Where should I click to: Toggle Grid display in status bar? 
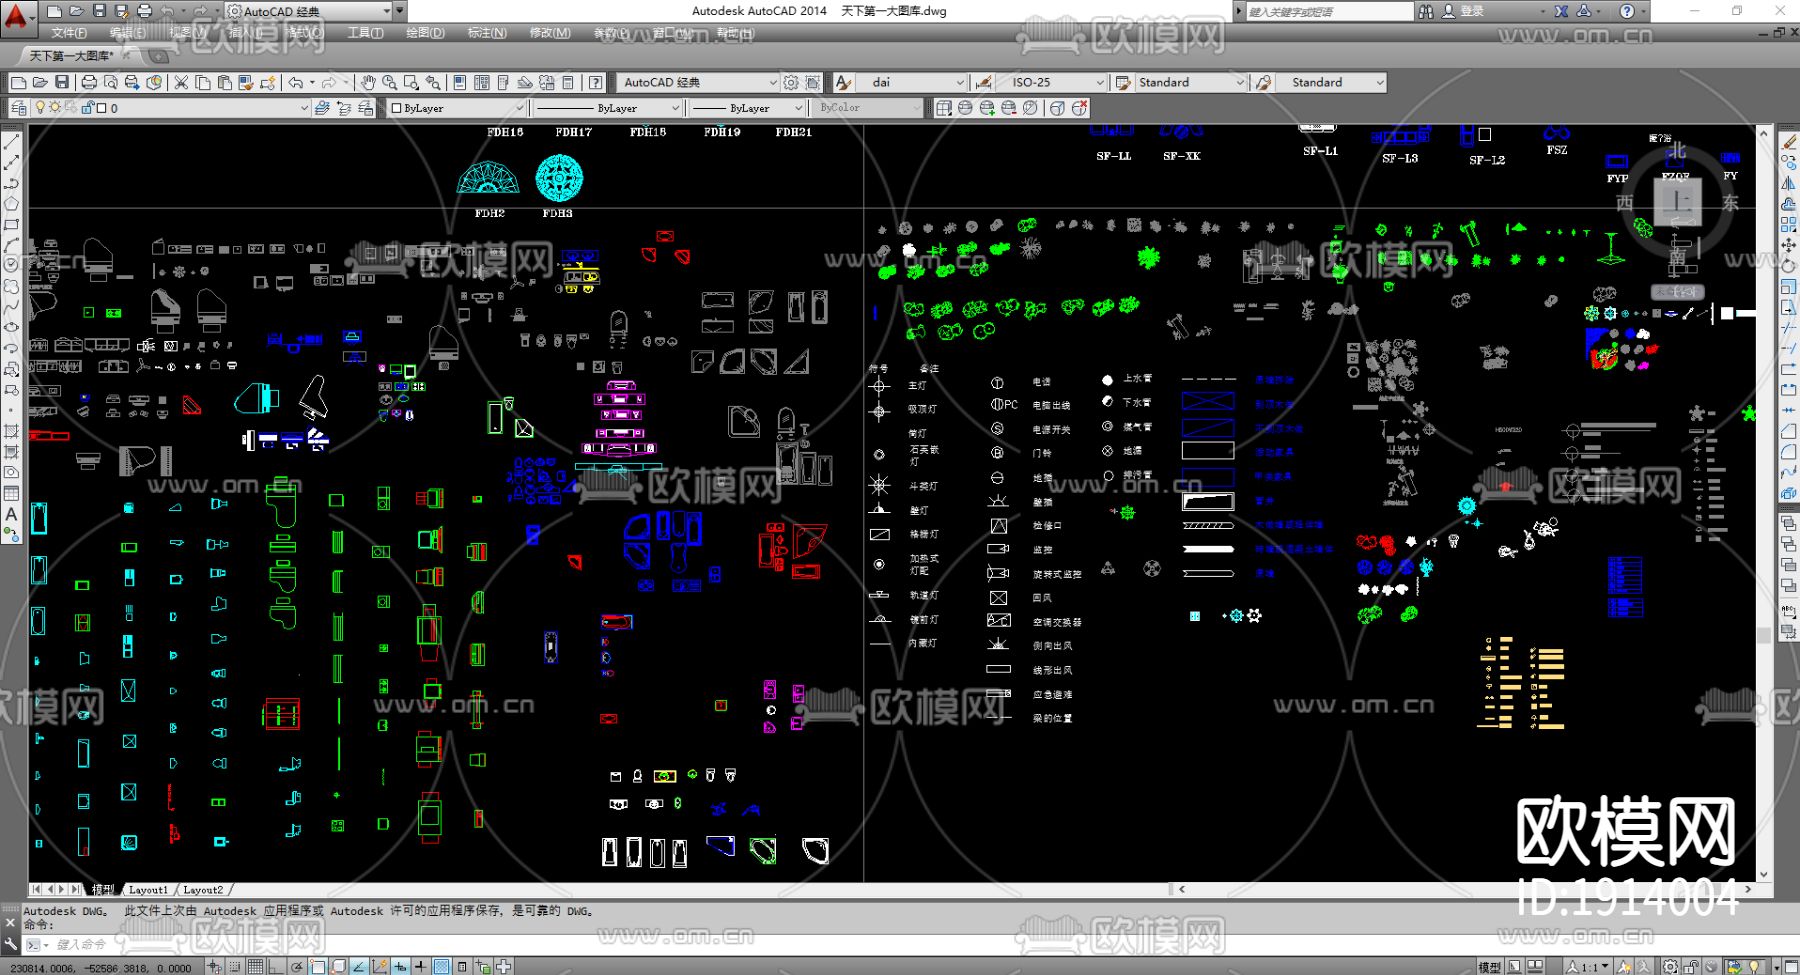click(x=255, y=966)
